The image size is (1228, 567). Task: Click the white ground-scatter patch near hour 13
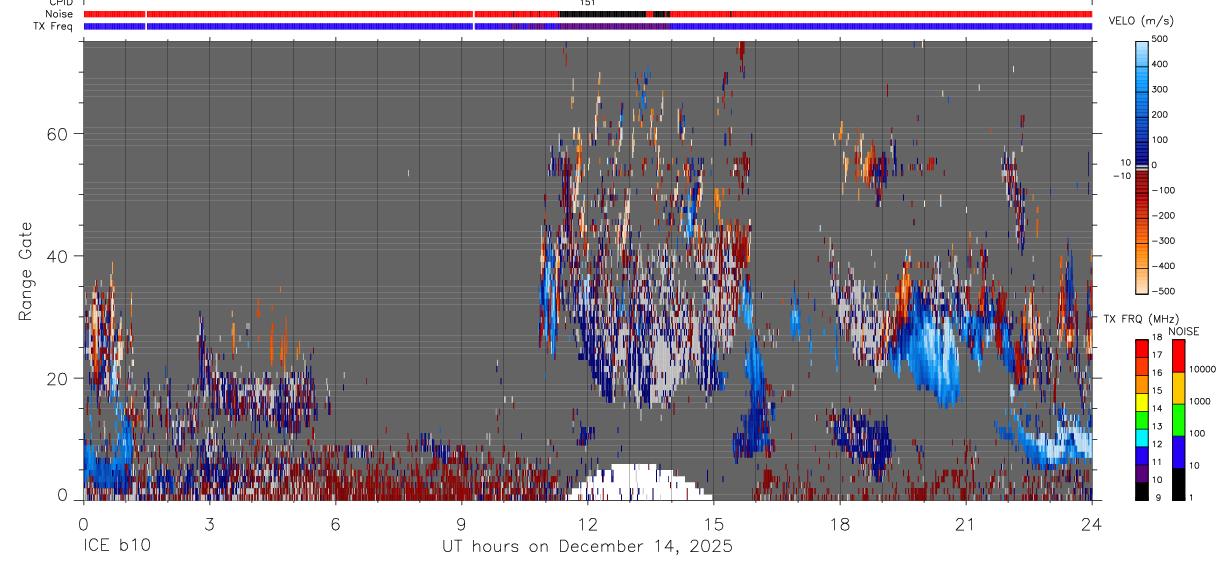638,482
